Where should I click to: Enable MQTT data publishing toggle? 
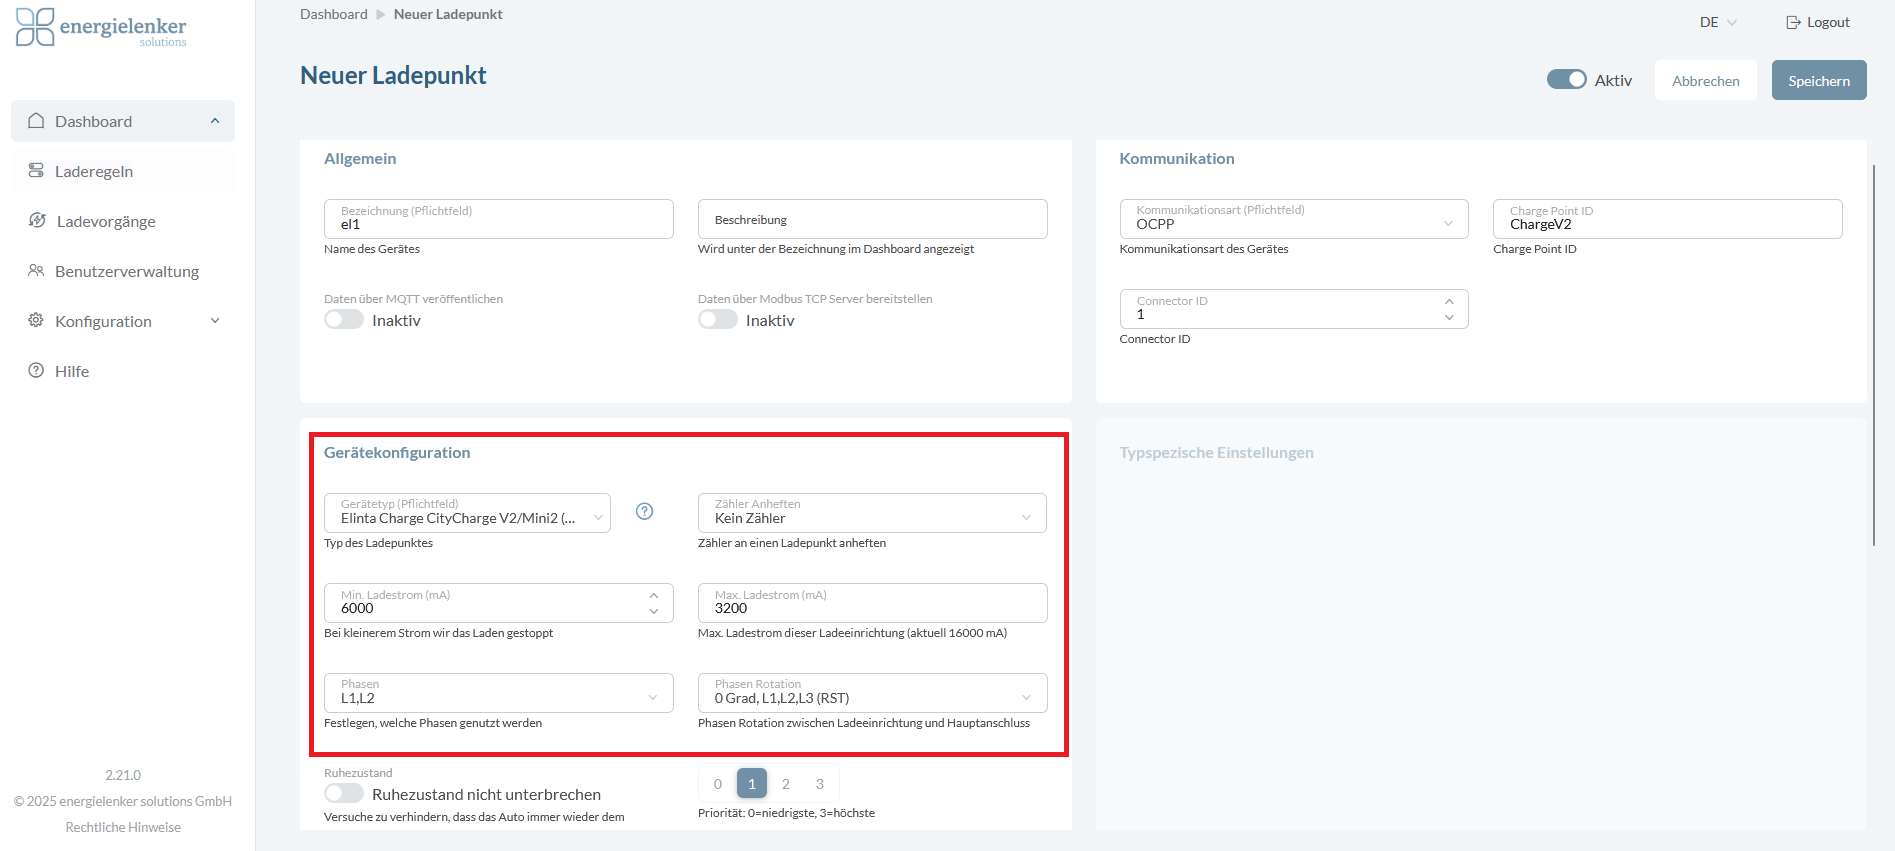click(344, 320)
